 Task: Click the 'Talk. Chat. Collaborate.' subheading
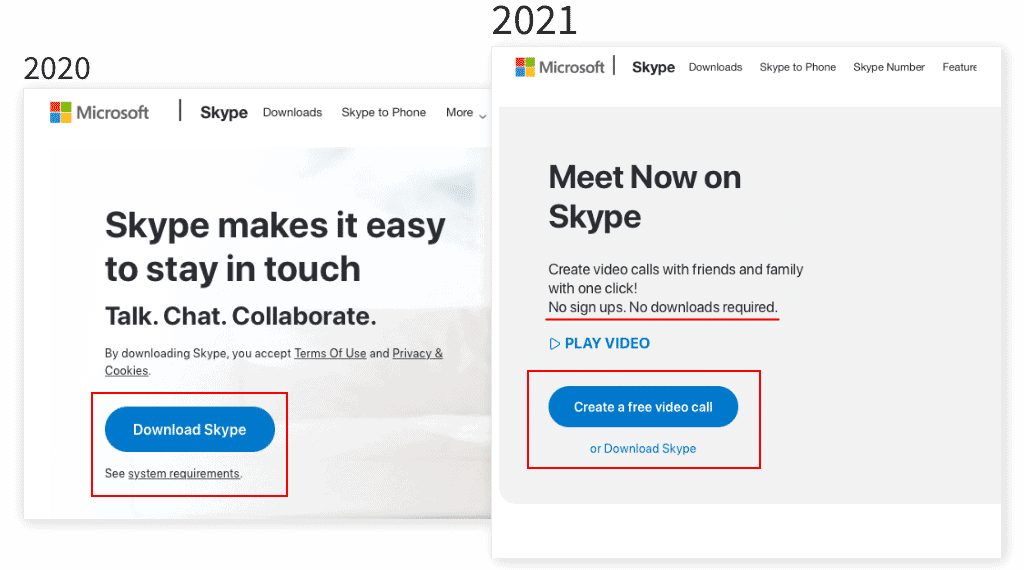point(240,316)
